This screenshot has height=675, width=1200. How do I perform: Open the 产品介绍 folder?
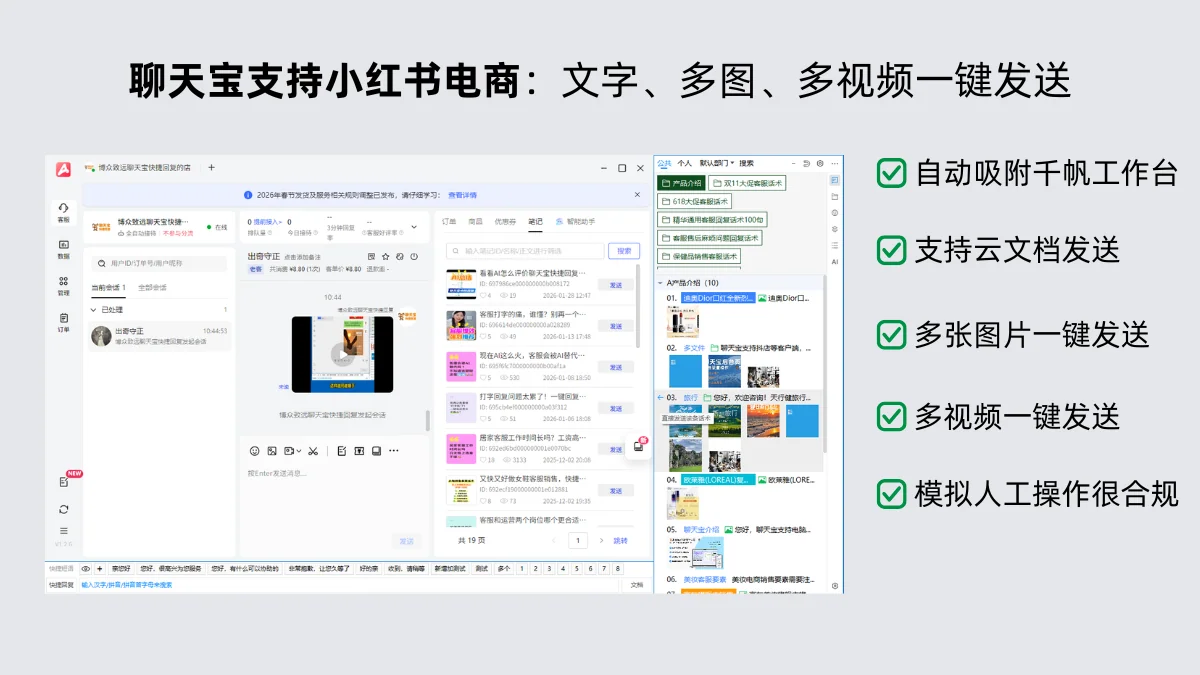point(683,183)
